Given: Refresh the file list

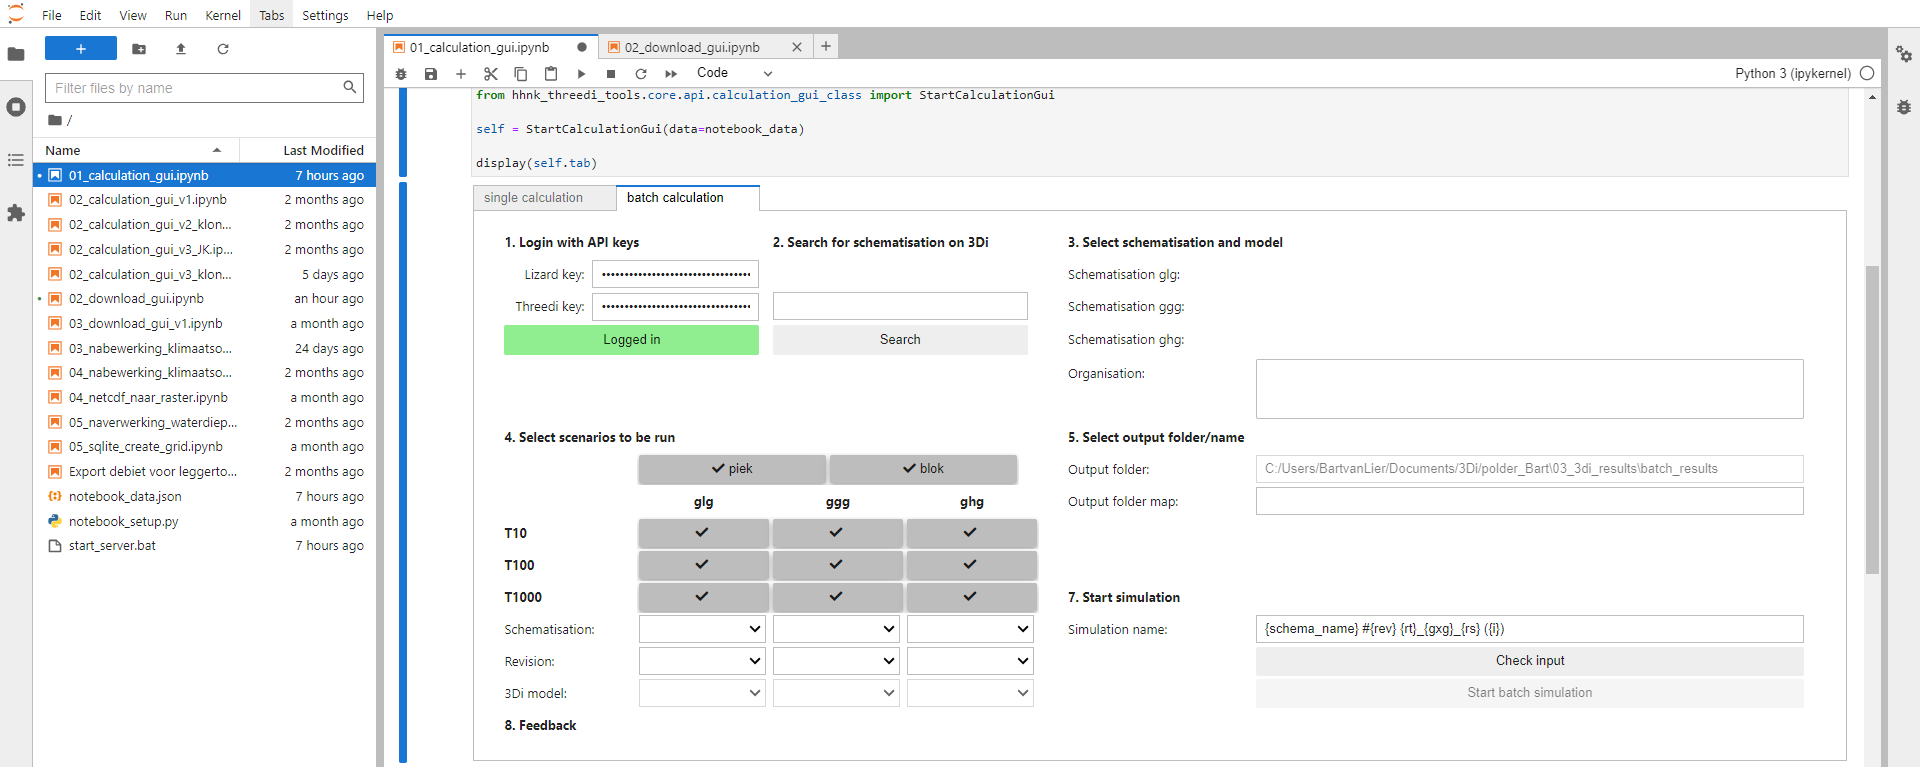Looking at the screenshot, I should pos(223,48).
